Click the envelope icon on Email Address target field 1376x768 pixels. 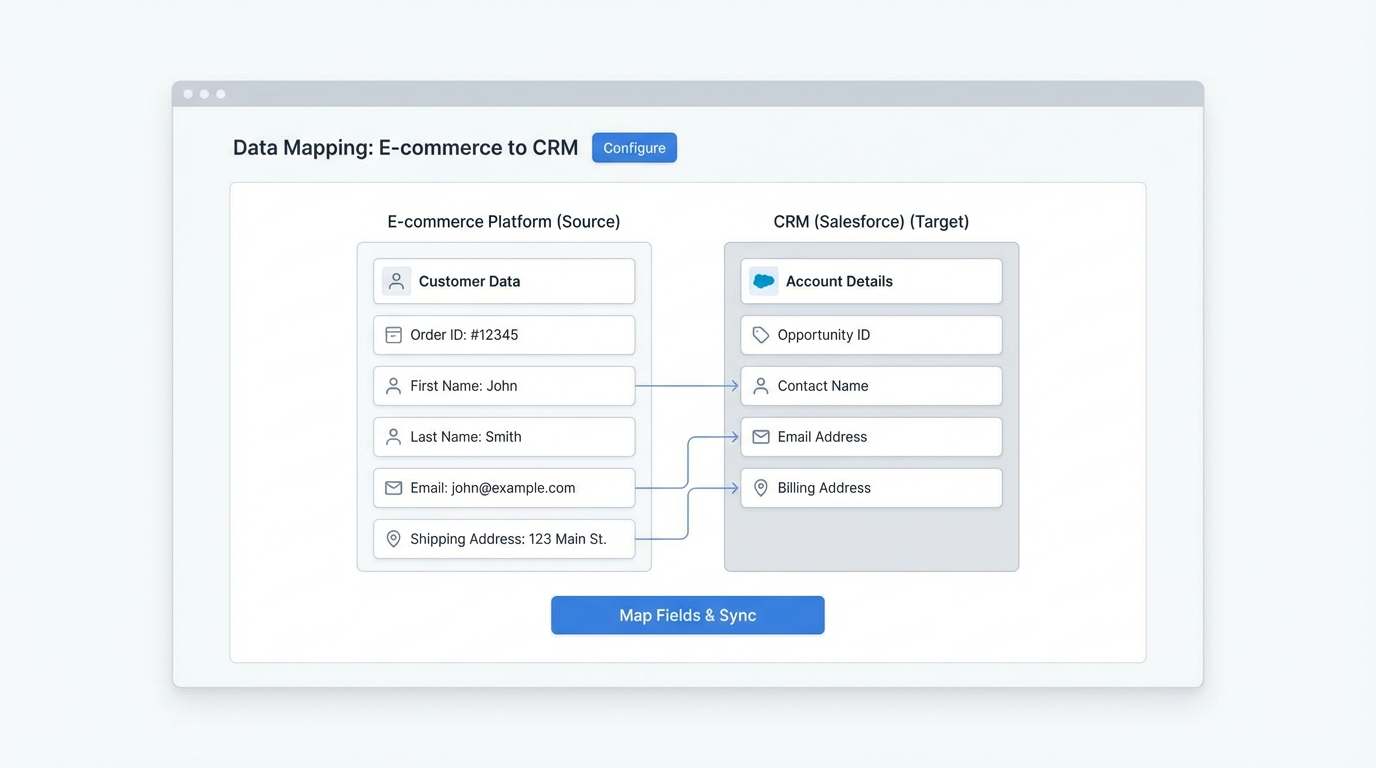(x=761, y=436)
